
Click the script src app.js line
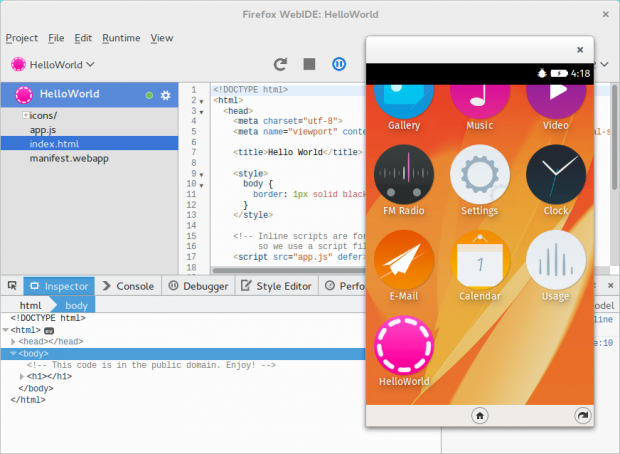tap(299, 257)
